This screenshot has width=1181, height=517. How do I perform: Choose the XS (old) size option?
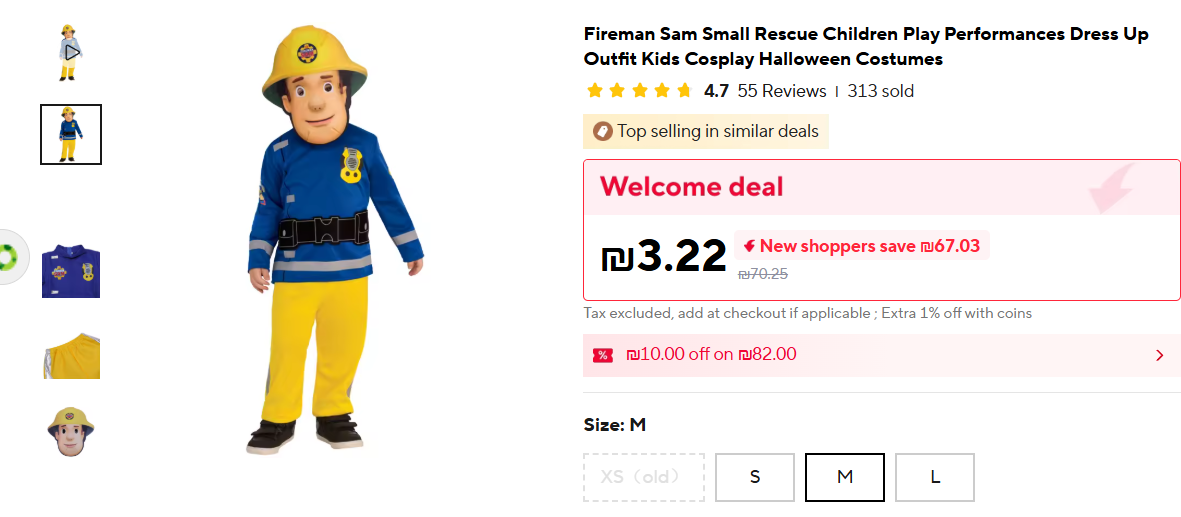[644, 477]
